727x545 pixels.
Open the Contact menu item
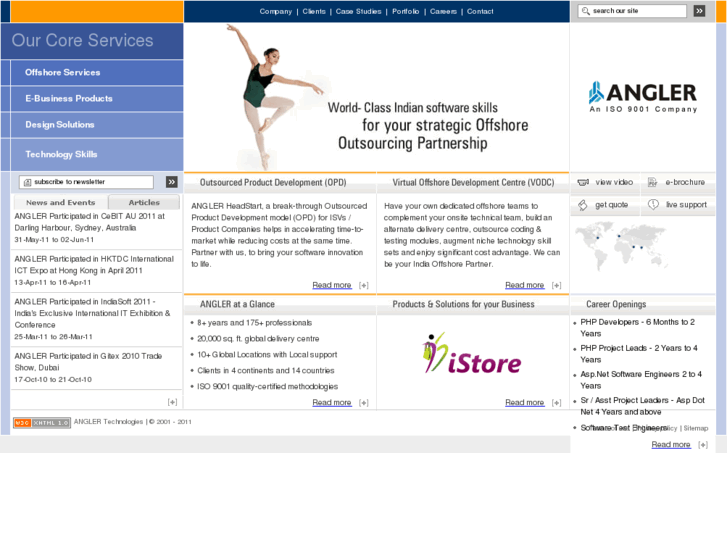pos(480,11)
